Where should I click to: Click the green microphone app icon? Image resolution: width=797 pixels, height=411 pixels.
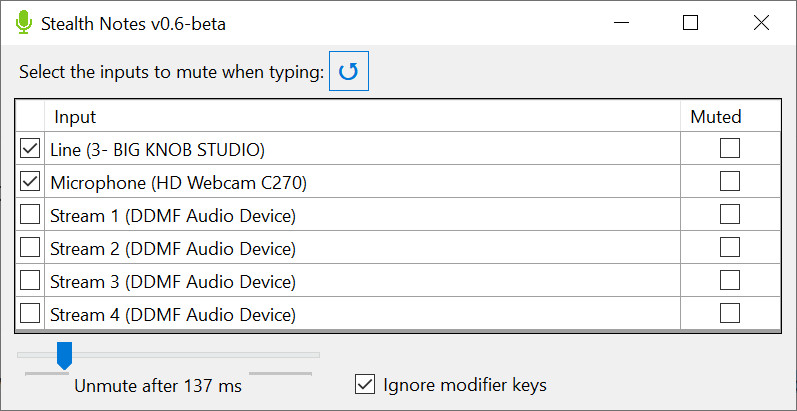[x=23, y=23]
